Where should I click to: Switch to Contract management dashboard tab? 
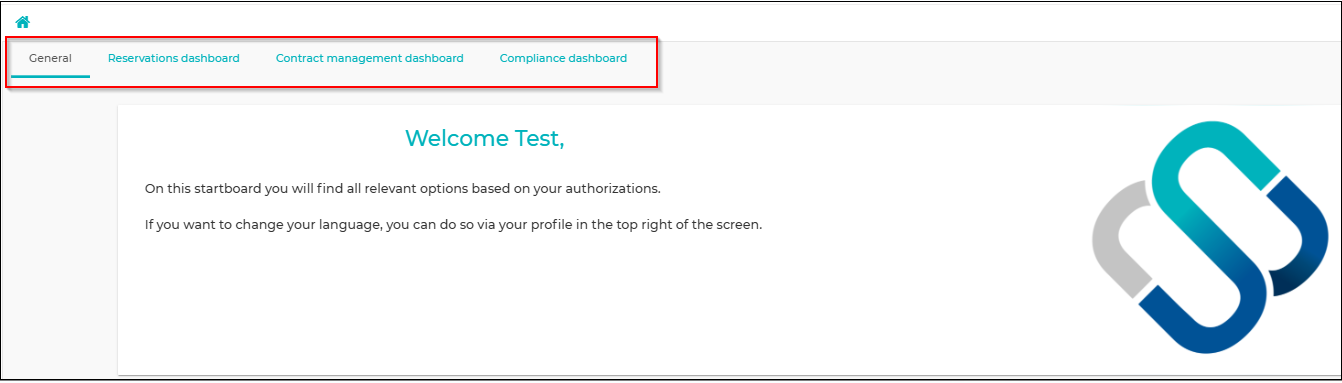tap(370, 58)
